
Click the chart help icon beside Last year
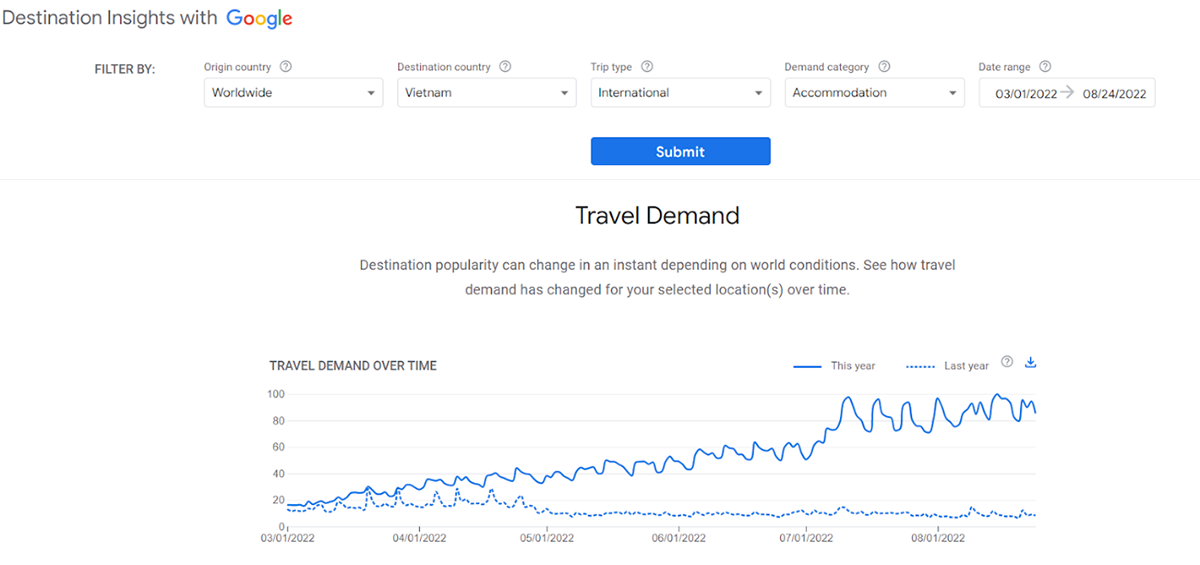click(1007, 362)
